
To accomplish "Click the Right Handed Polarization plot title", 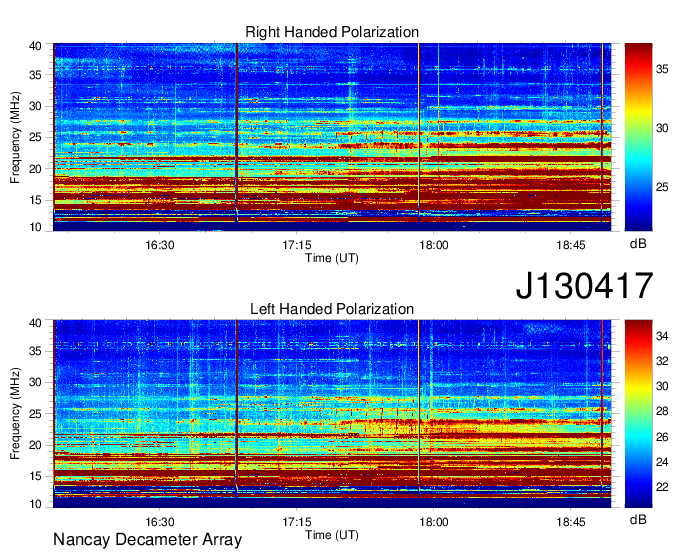I will click(332, 32).
